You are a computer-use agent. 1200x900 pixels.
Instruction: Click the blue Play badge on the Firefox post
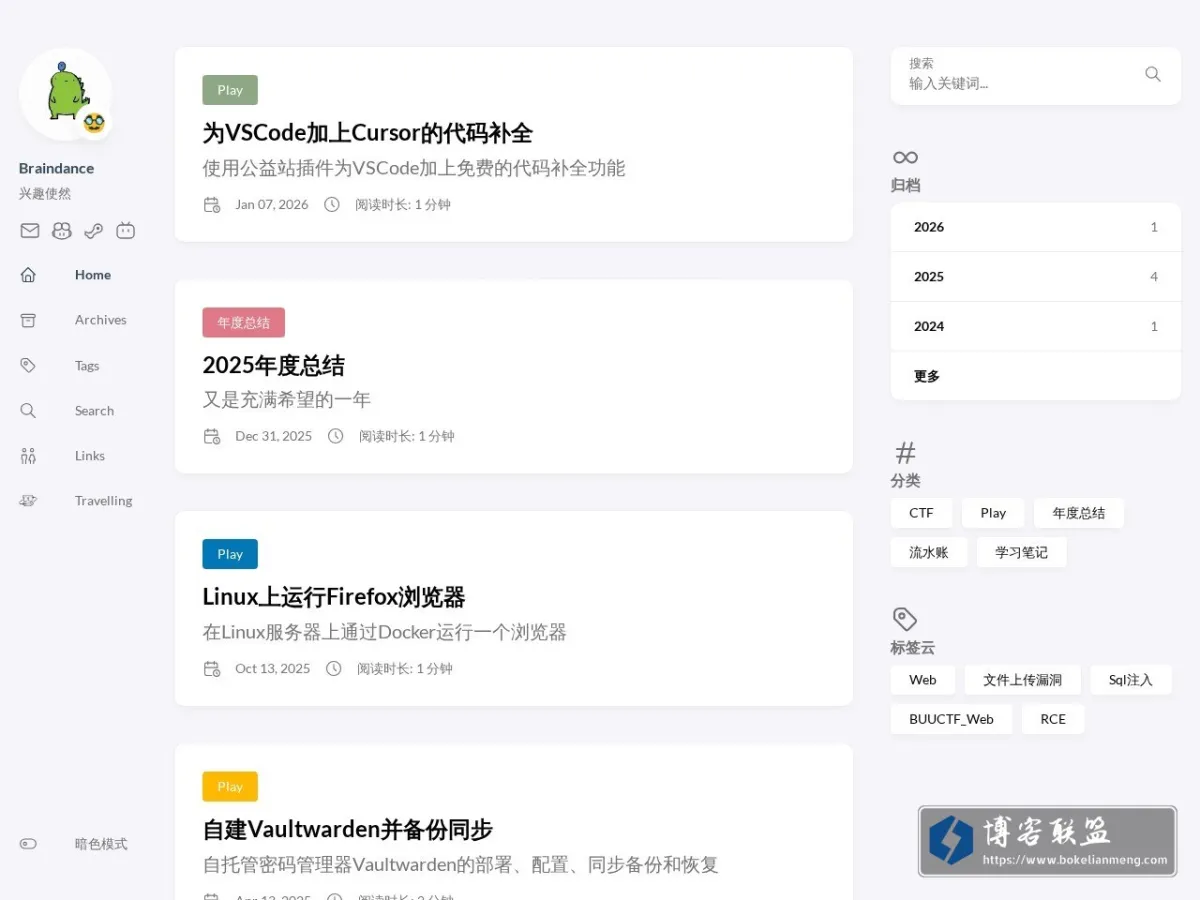pos(230,554)
